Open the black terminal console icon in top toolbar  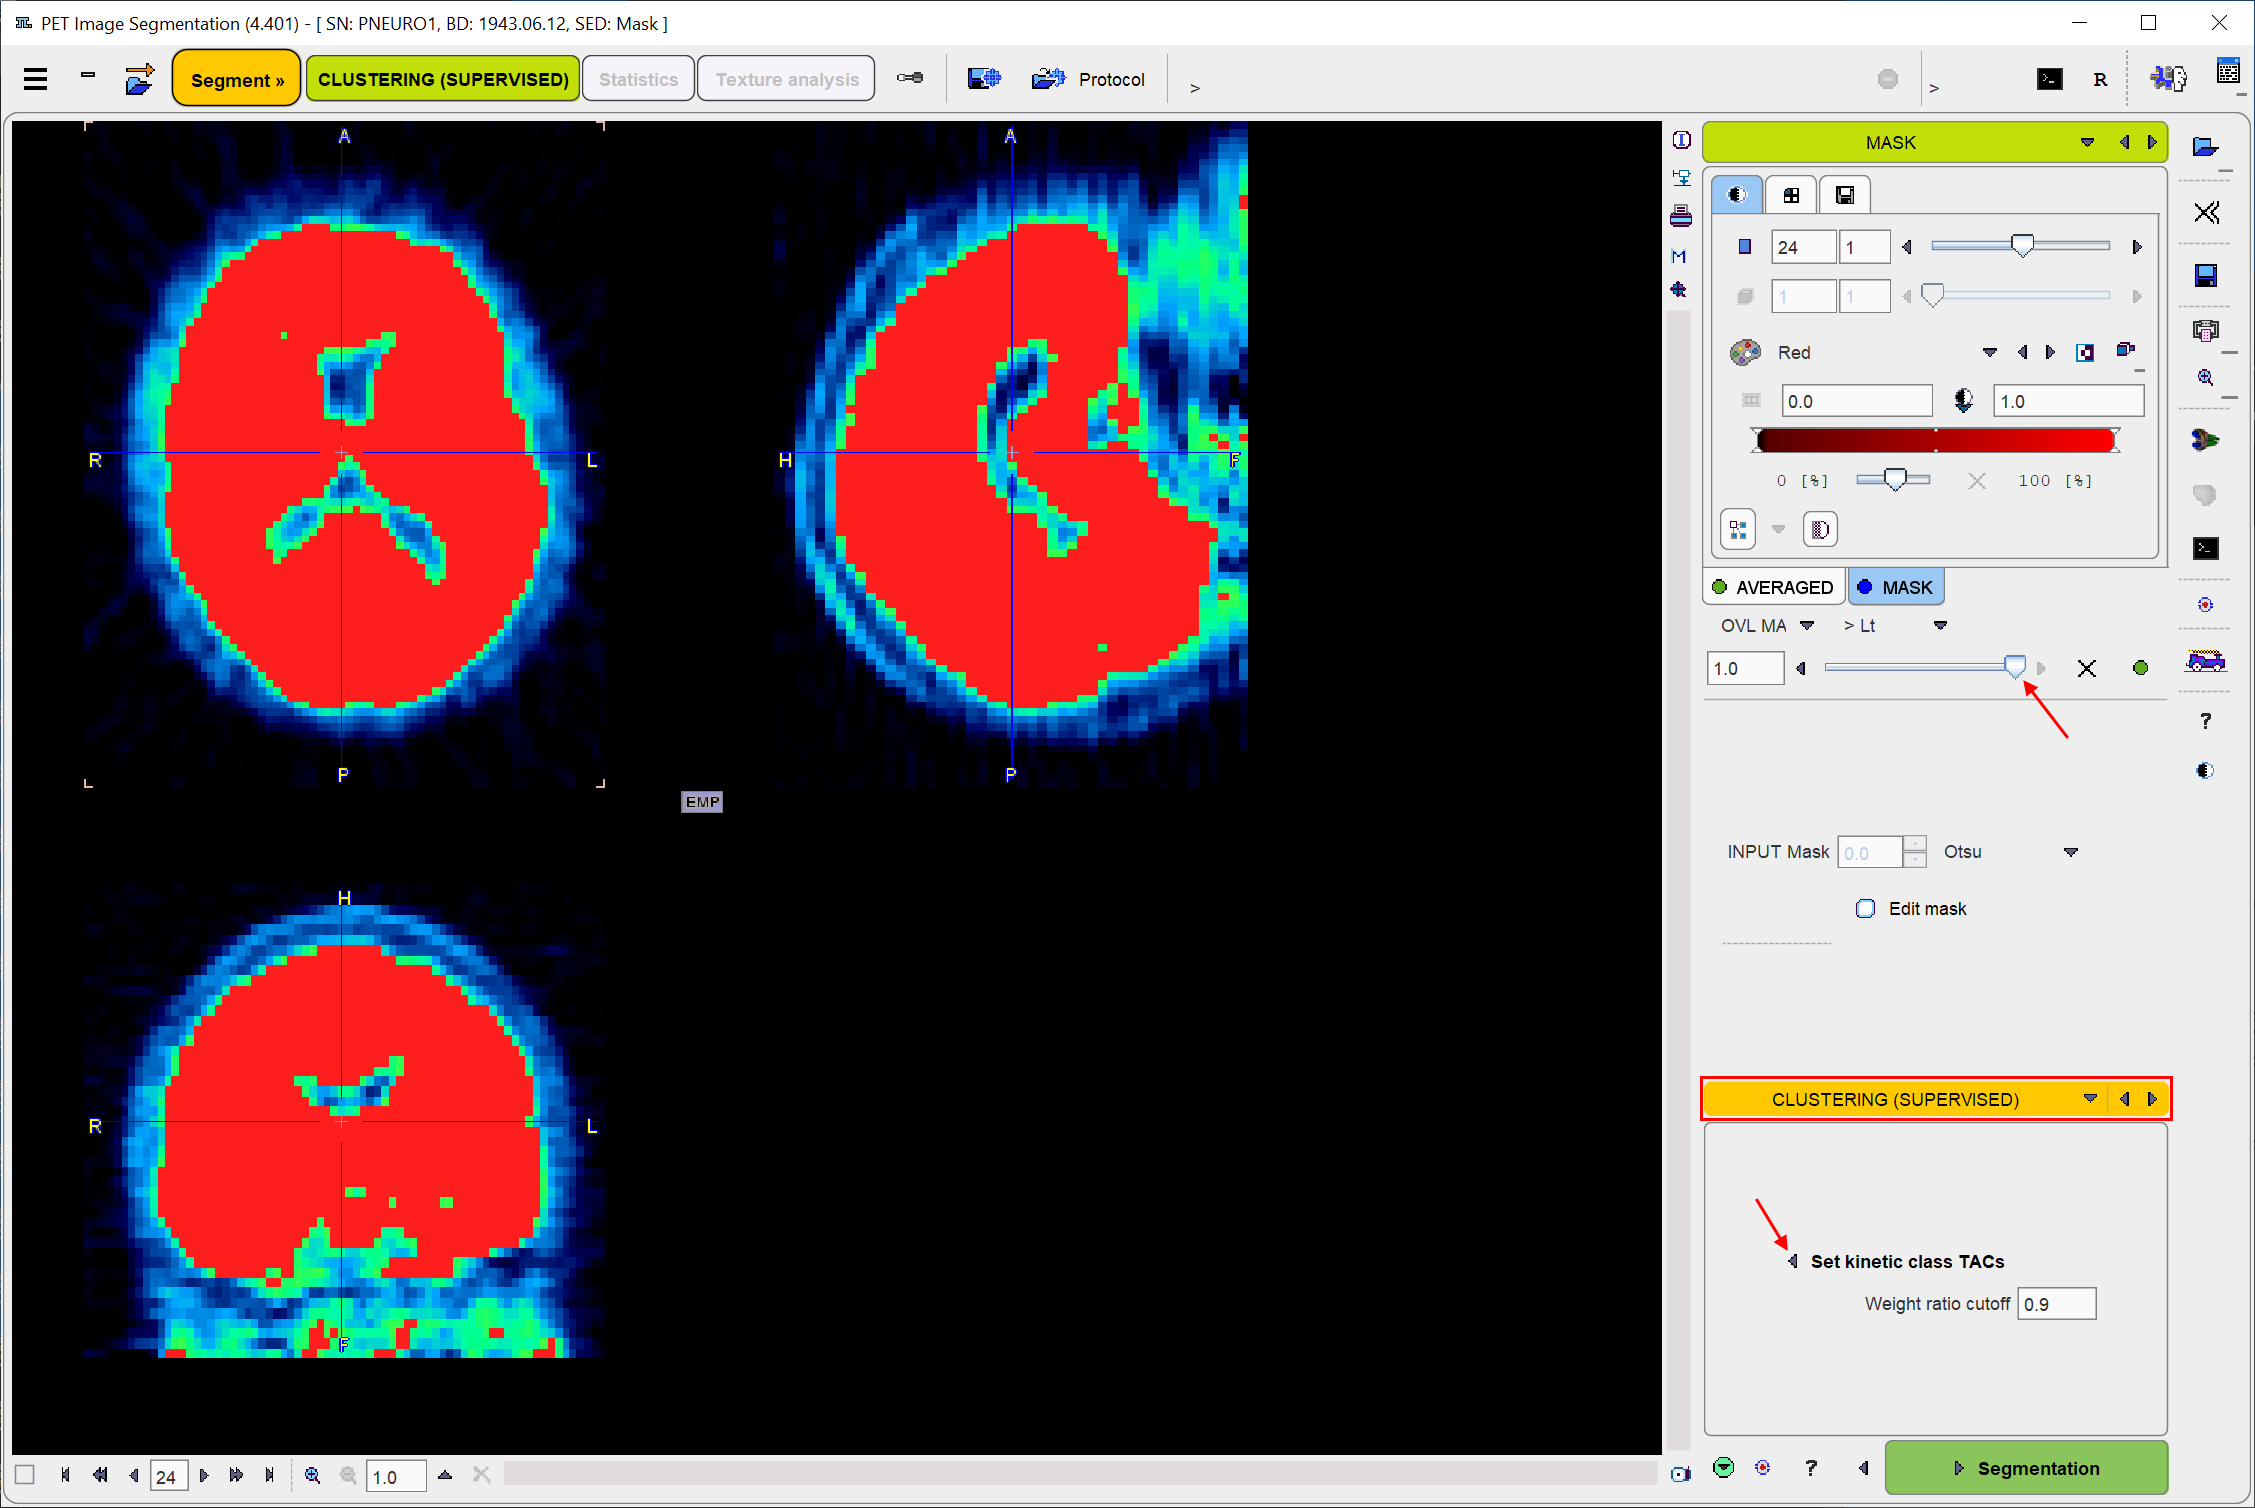2049,79
